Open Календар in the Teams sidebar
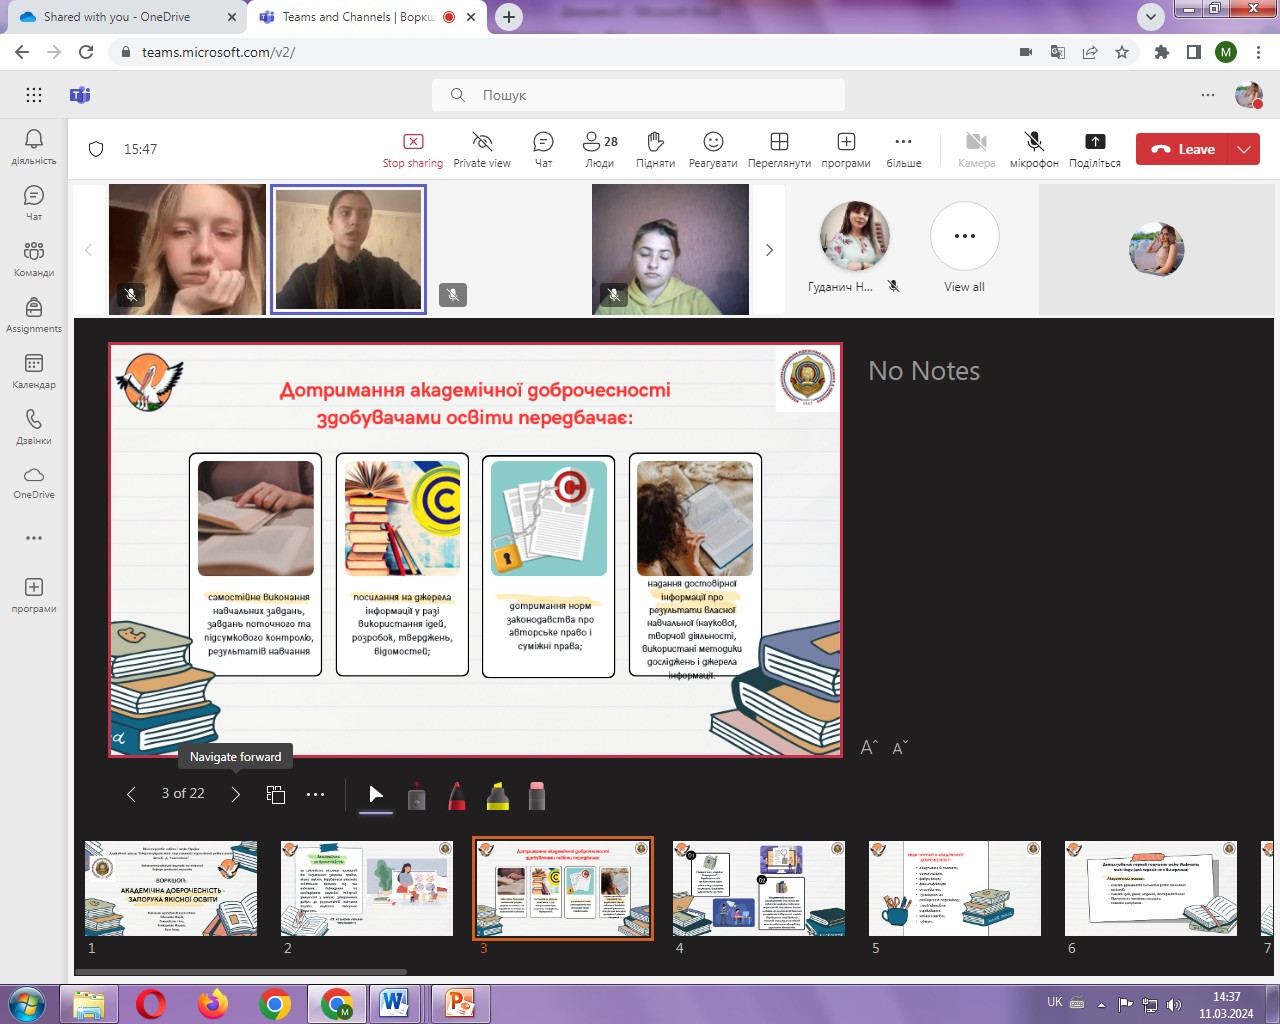 [x=34, y=370]
